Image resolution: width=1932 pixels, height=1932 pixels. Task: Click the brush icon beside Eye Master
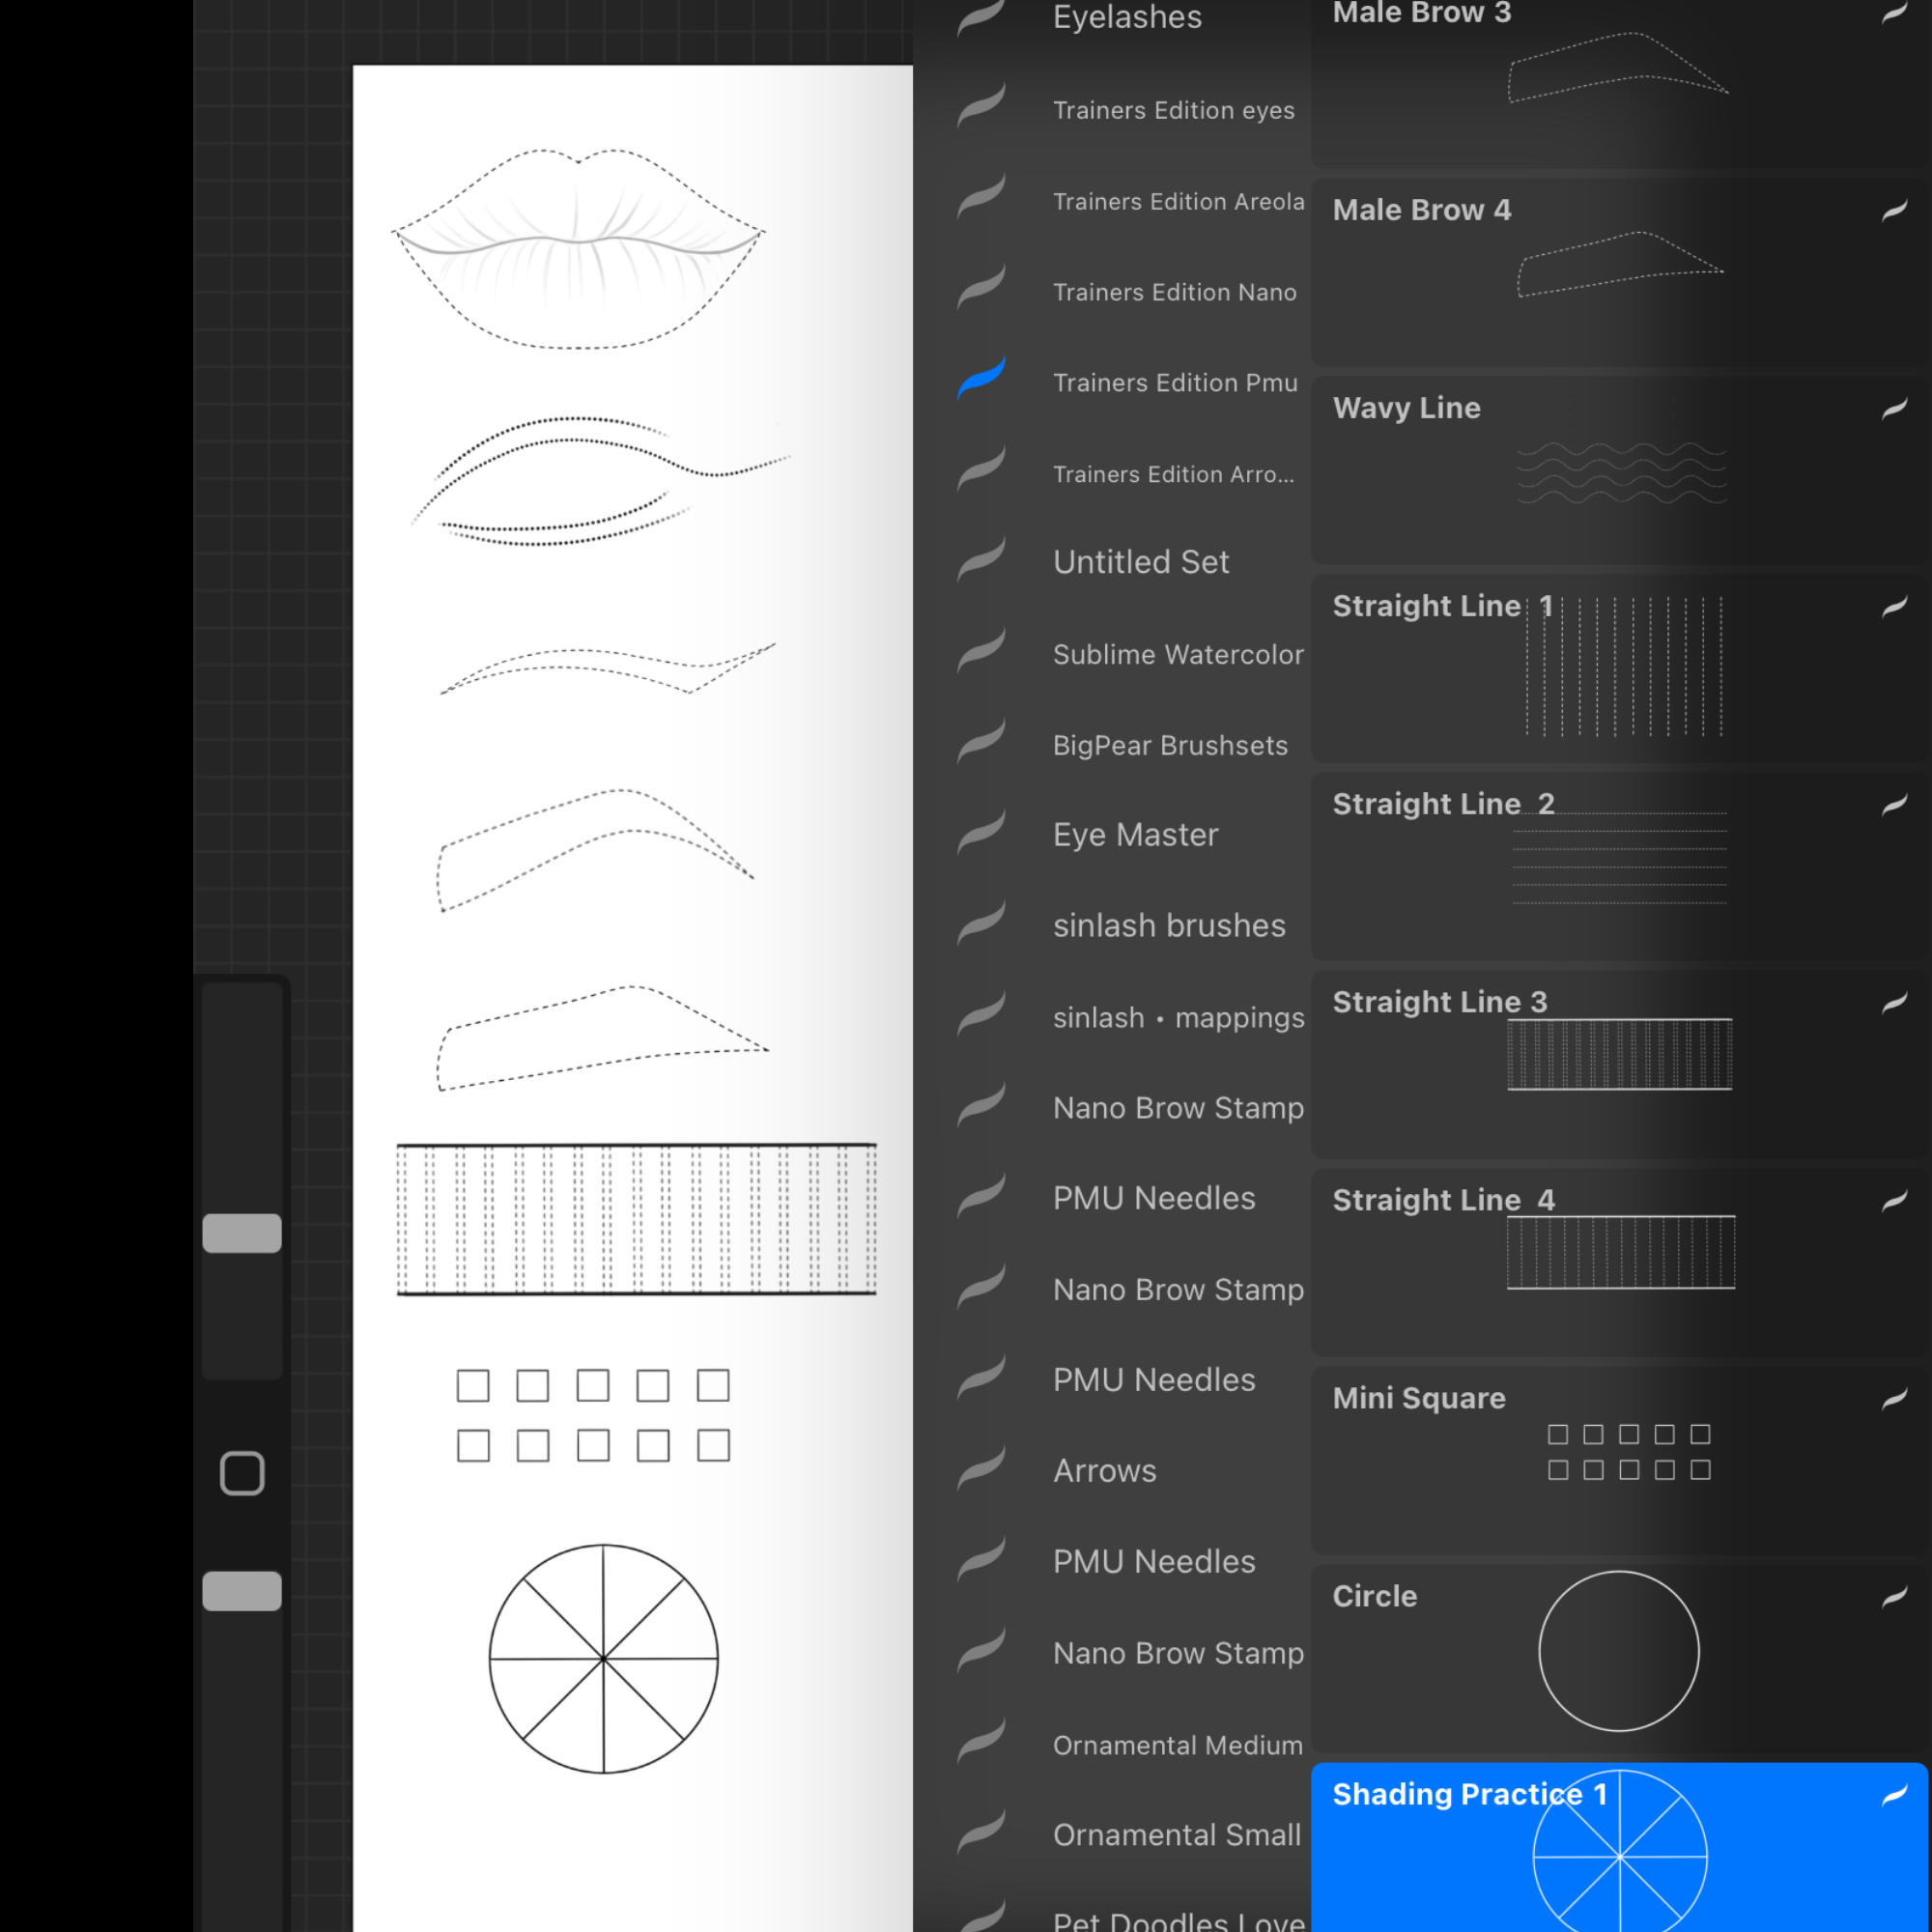(981, 832)
